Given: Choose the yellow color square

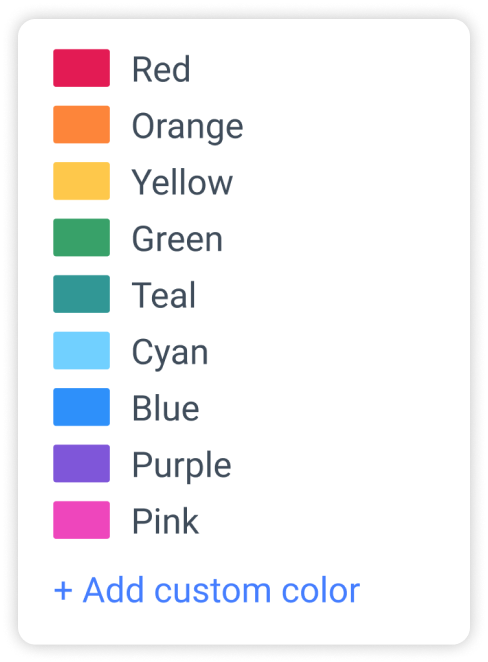Looking at the screenshot, I should pos(81,181).
